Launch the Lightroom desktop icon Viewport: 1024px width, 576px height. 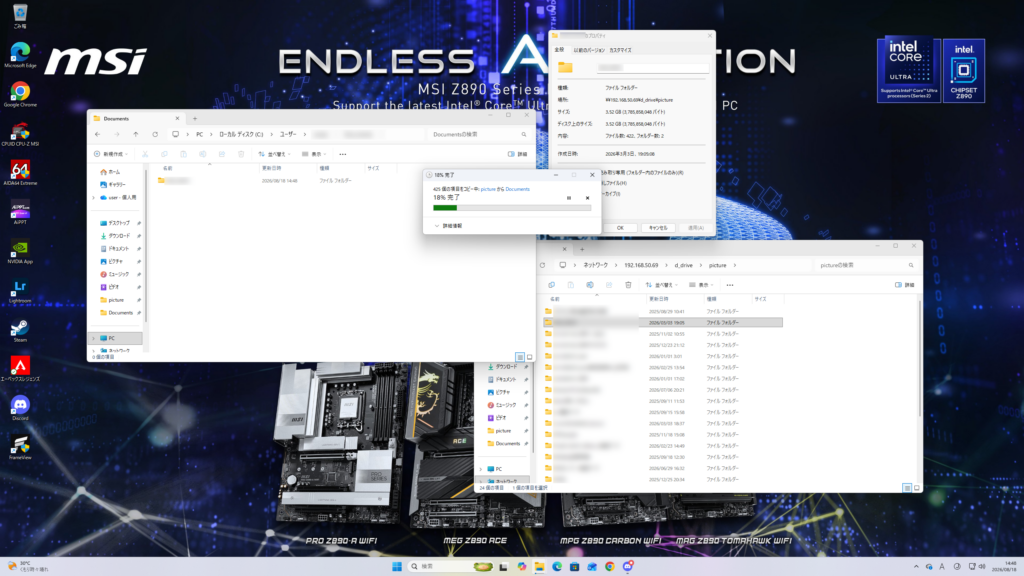[x=20, y=291]
